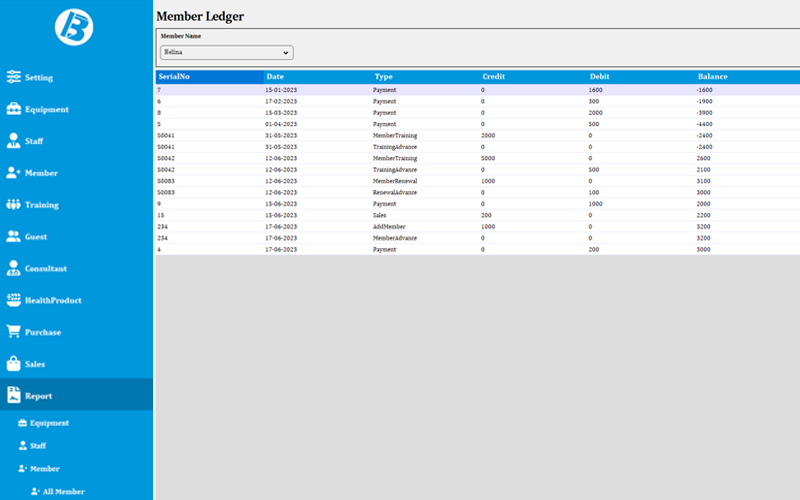Image resolution: width=800 pixels, height=500 pixels.
Task: Click the Staff person icon
Action: coord(14,141)
